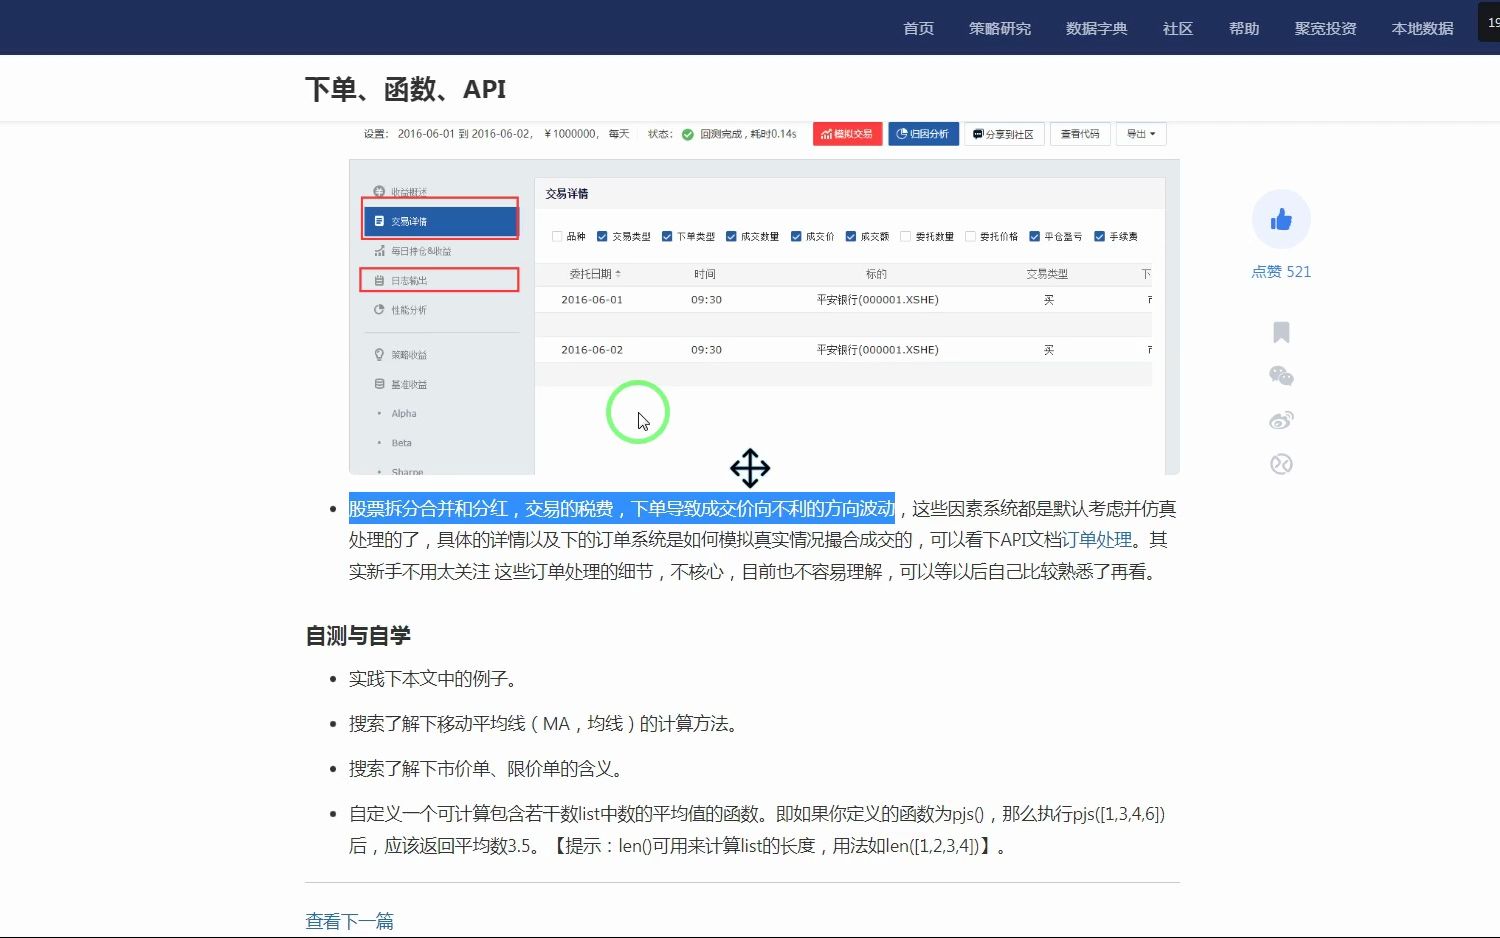Screen dimensions: 1500x938
Task: Select 交易详情 in the backtest sidebar
Action: (440, 221)
